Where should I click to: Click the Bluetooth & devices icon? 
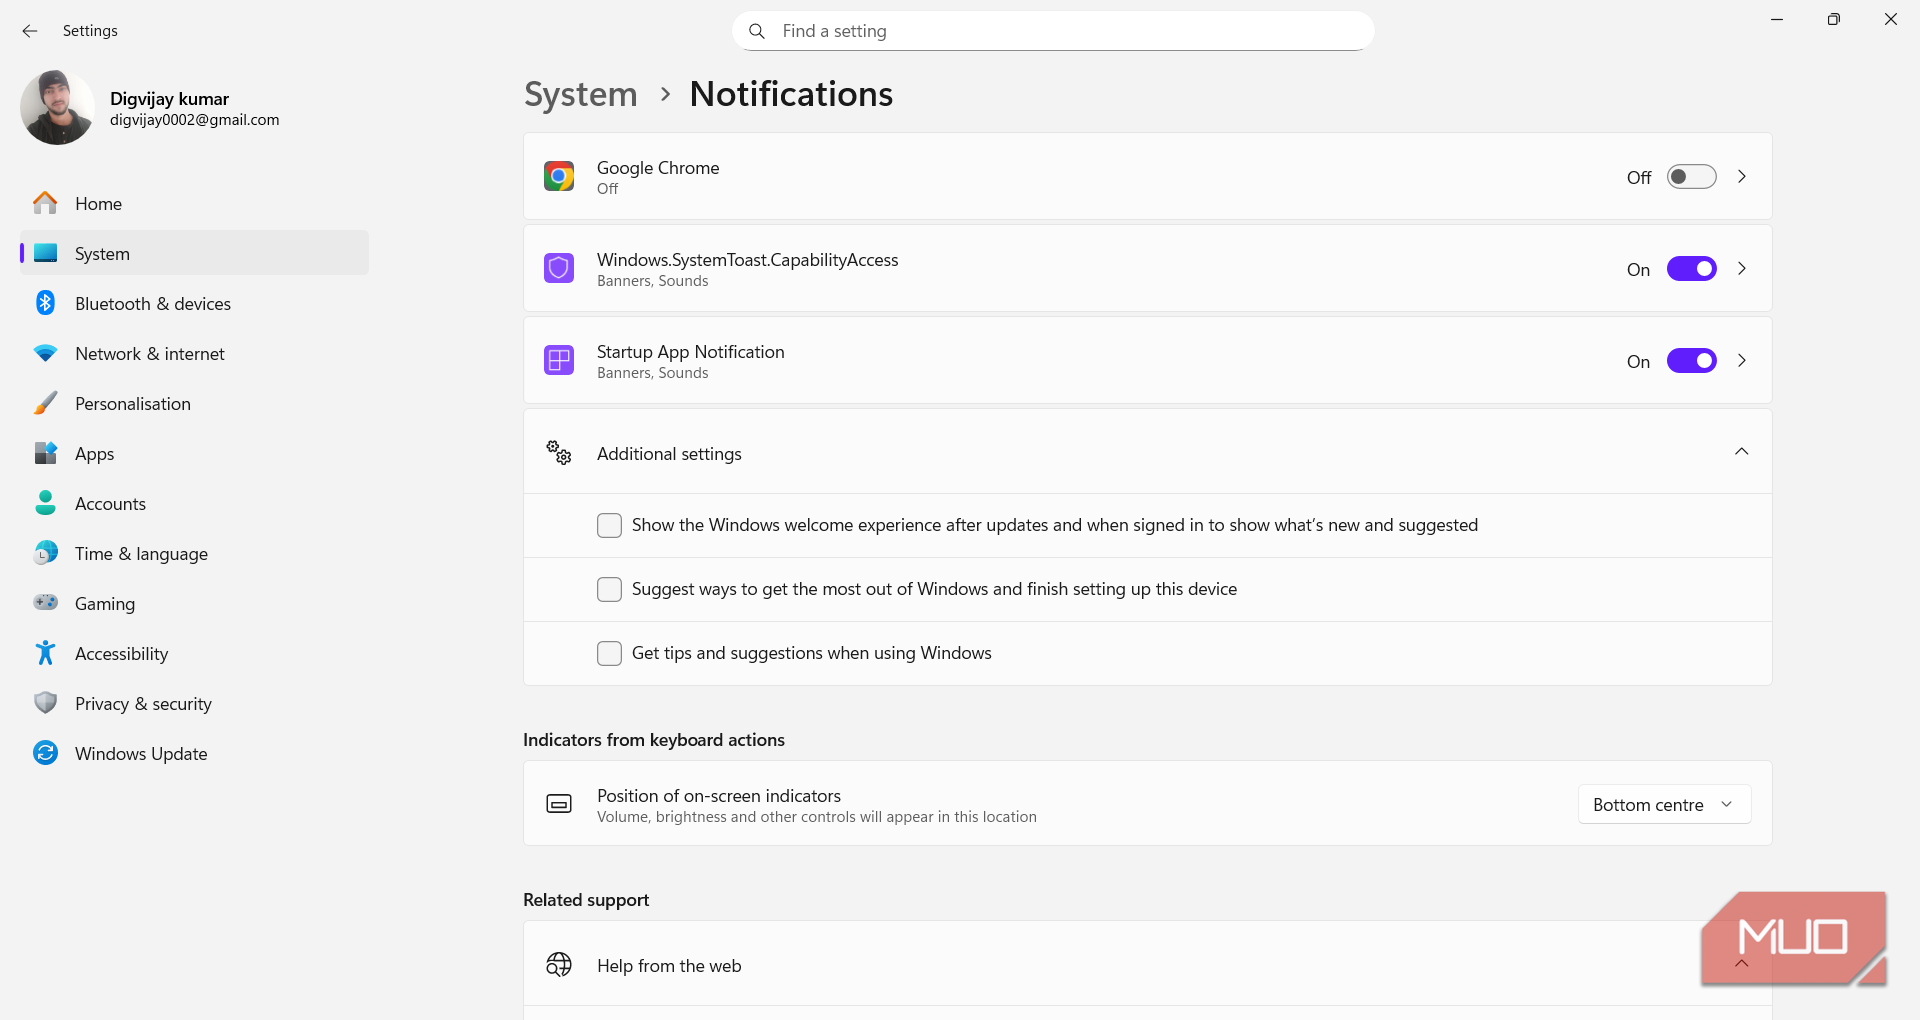point(45,303)
